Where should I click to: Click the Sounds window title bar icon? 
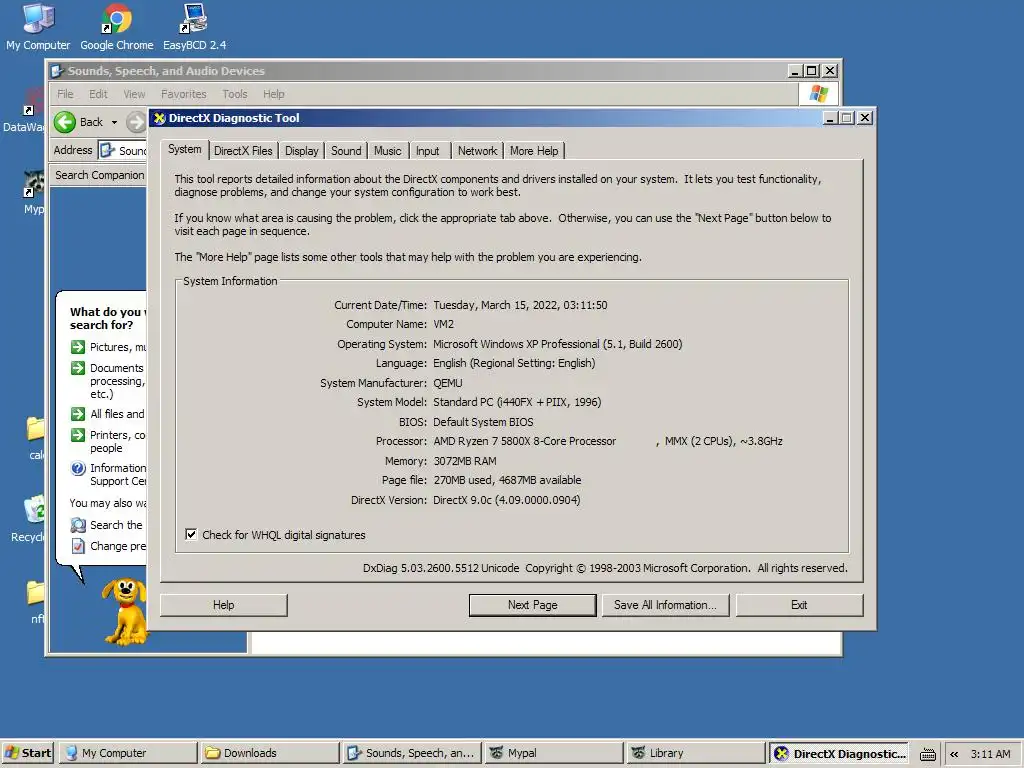click(57, 71)
